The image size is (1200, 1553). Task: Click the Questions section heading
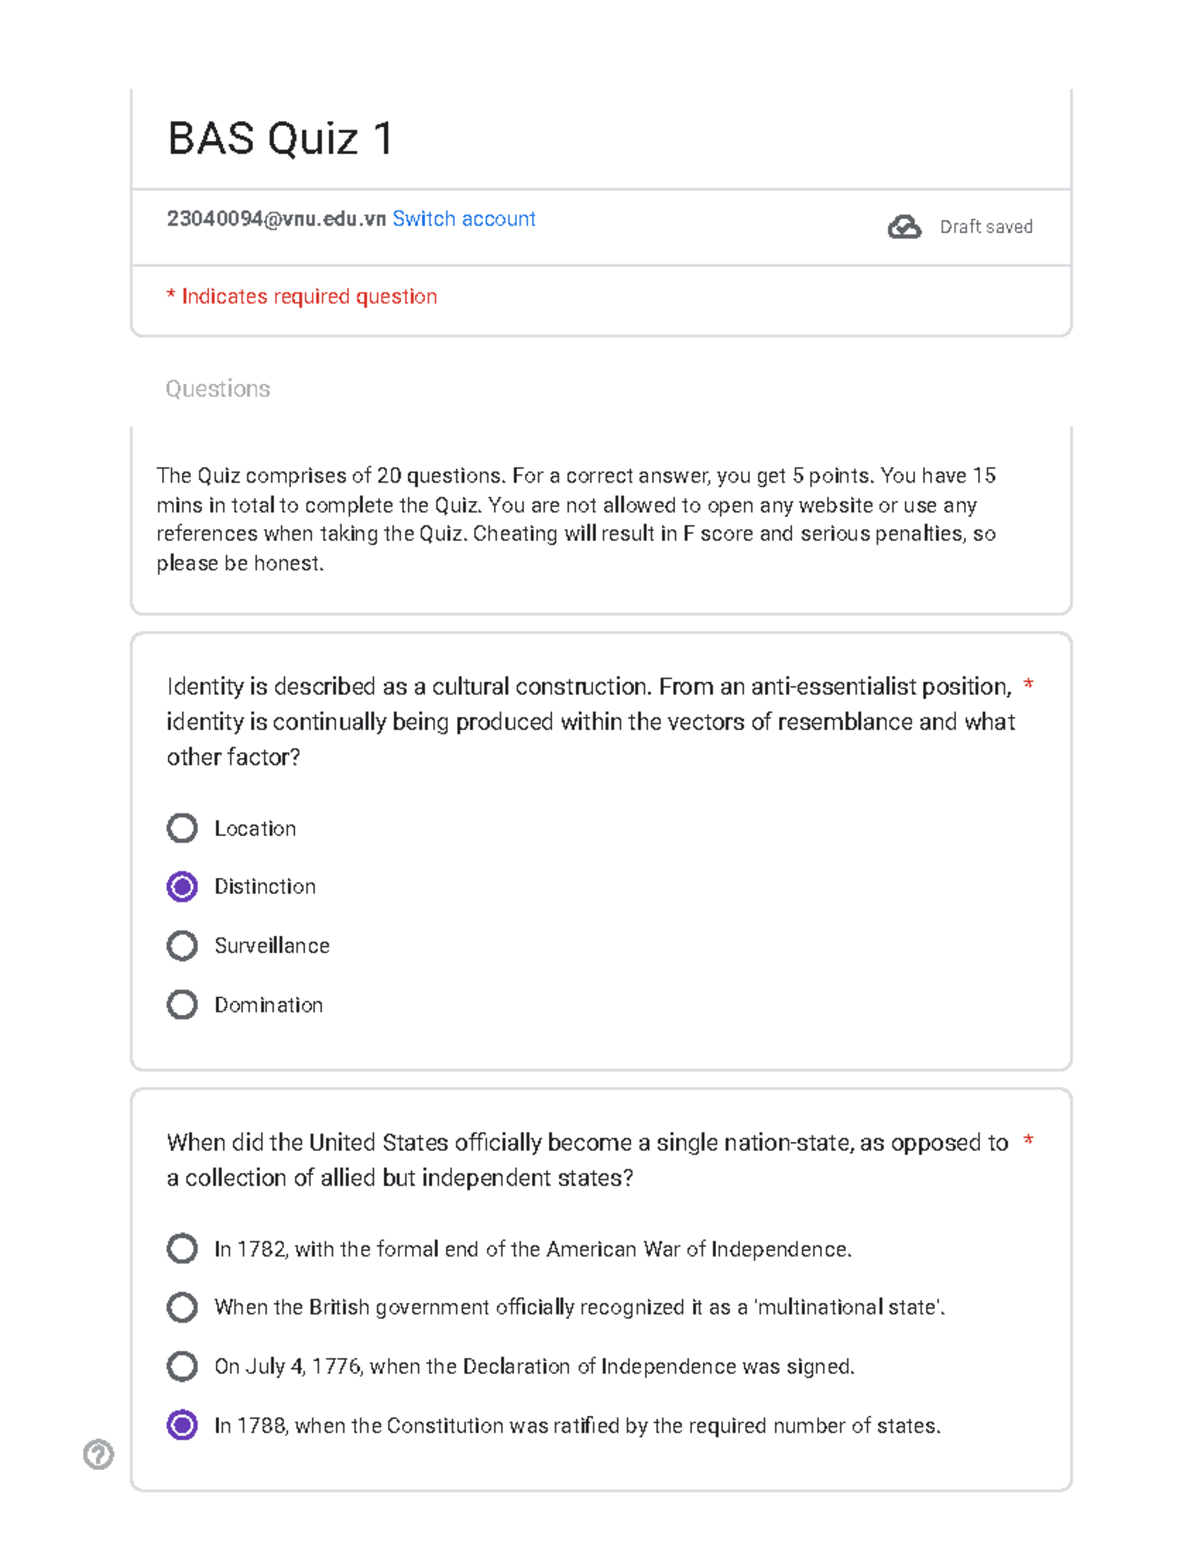tap(218, 389)
